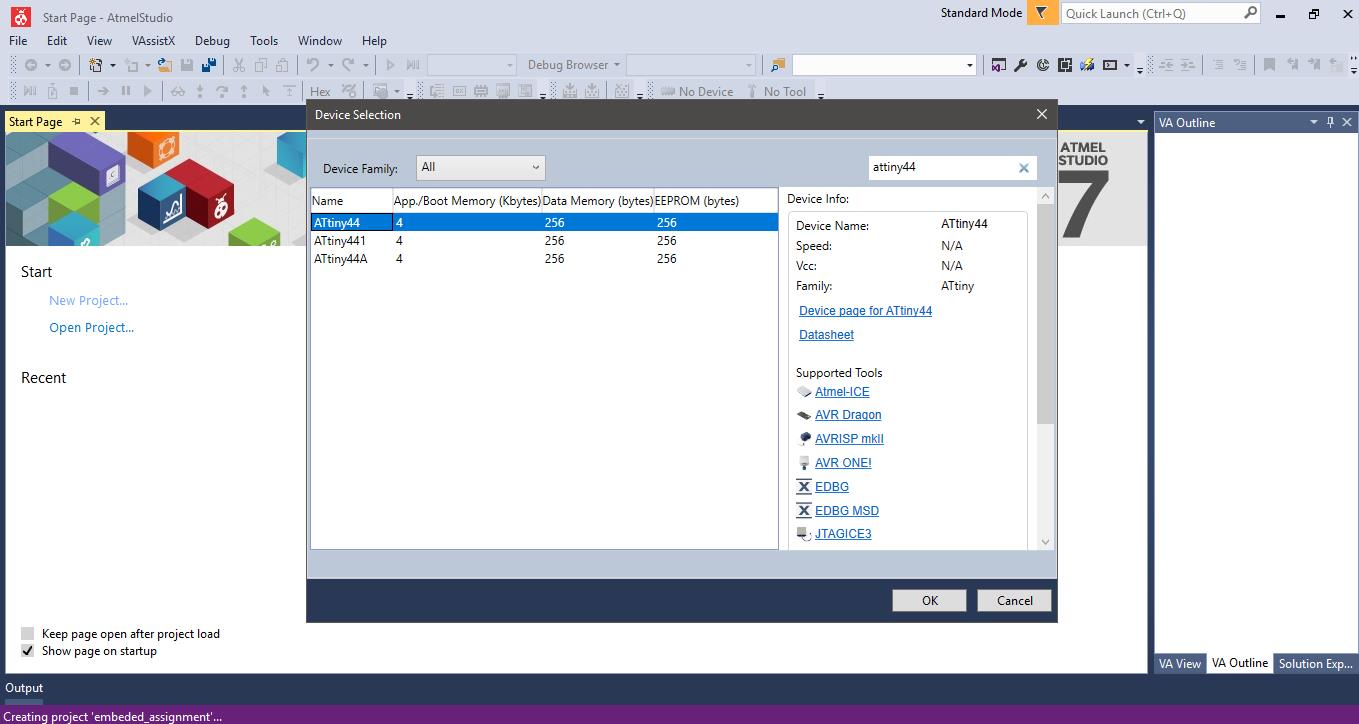Open the Device Family dropdown
Image resolution: width=1359 pixels, height=724 pixels.
pyautogui.click(x=481, y=168)
